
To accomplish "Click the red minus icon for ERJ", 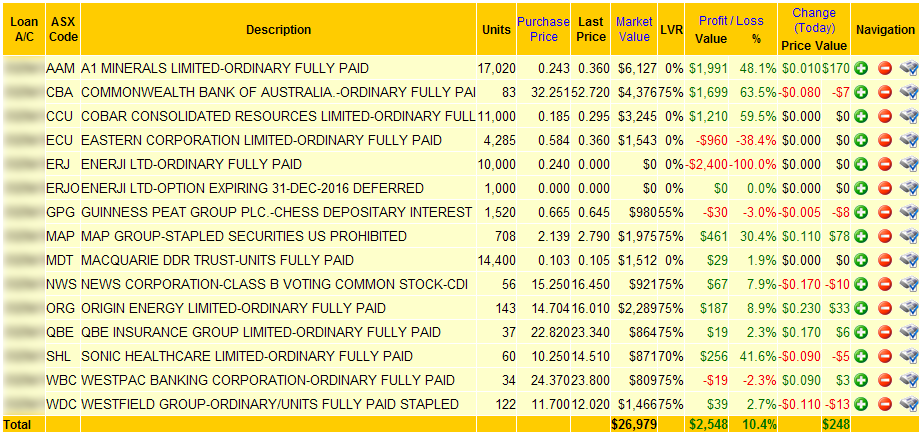I will (x=885, y=165).
